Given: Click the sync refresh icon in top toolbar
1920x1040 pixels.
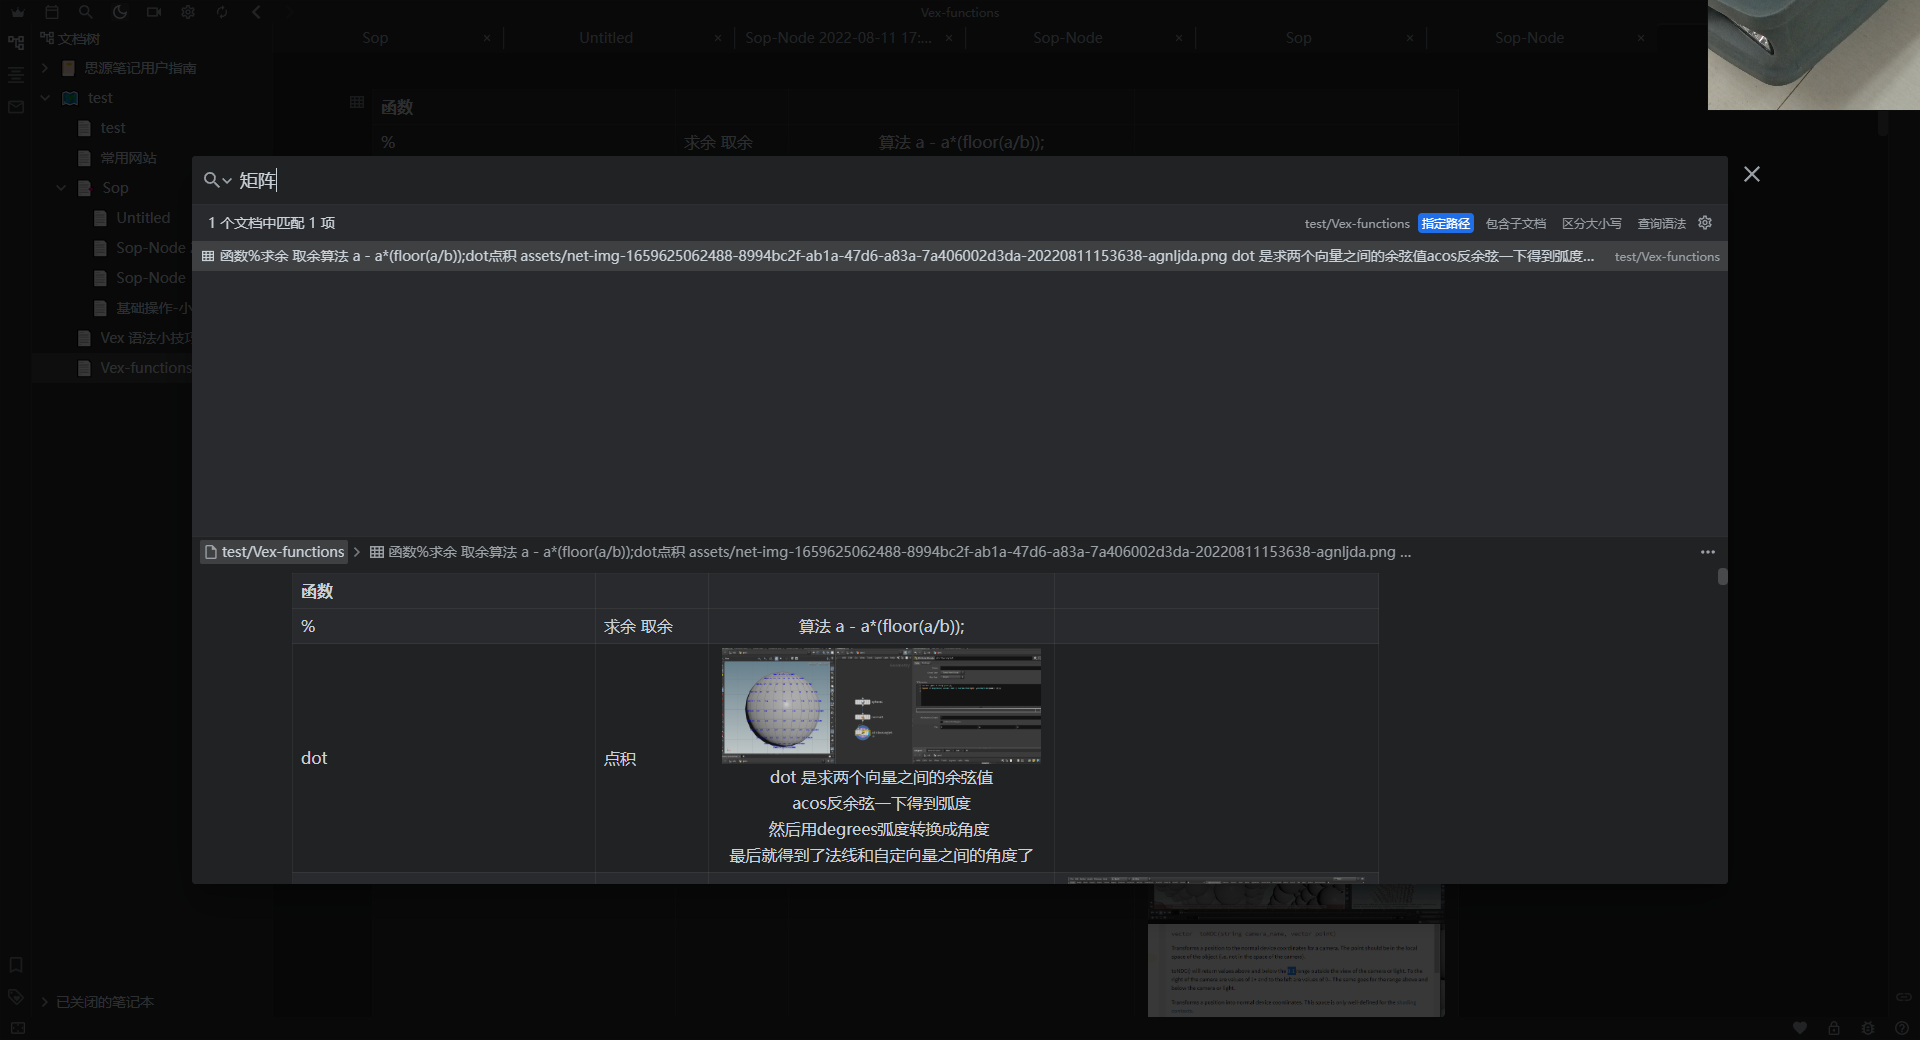Looking at the screenshot, I should click(222, 12).
